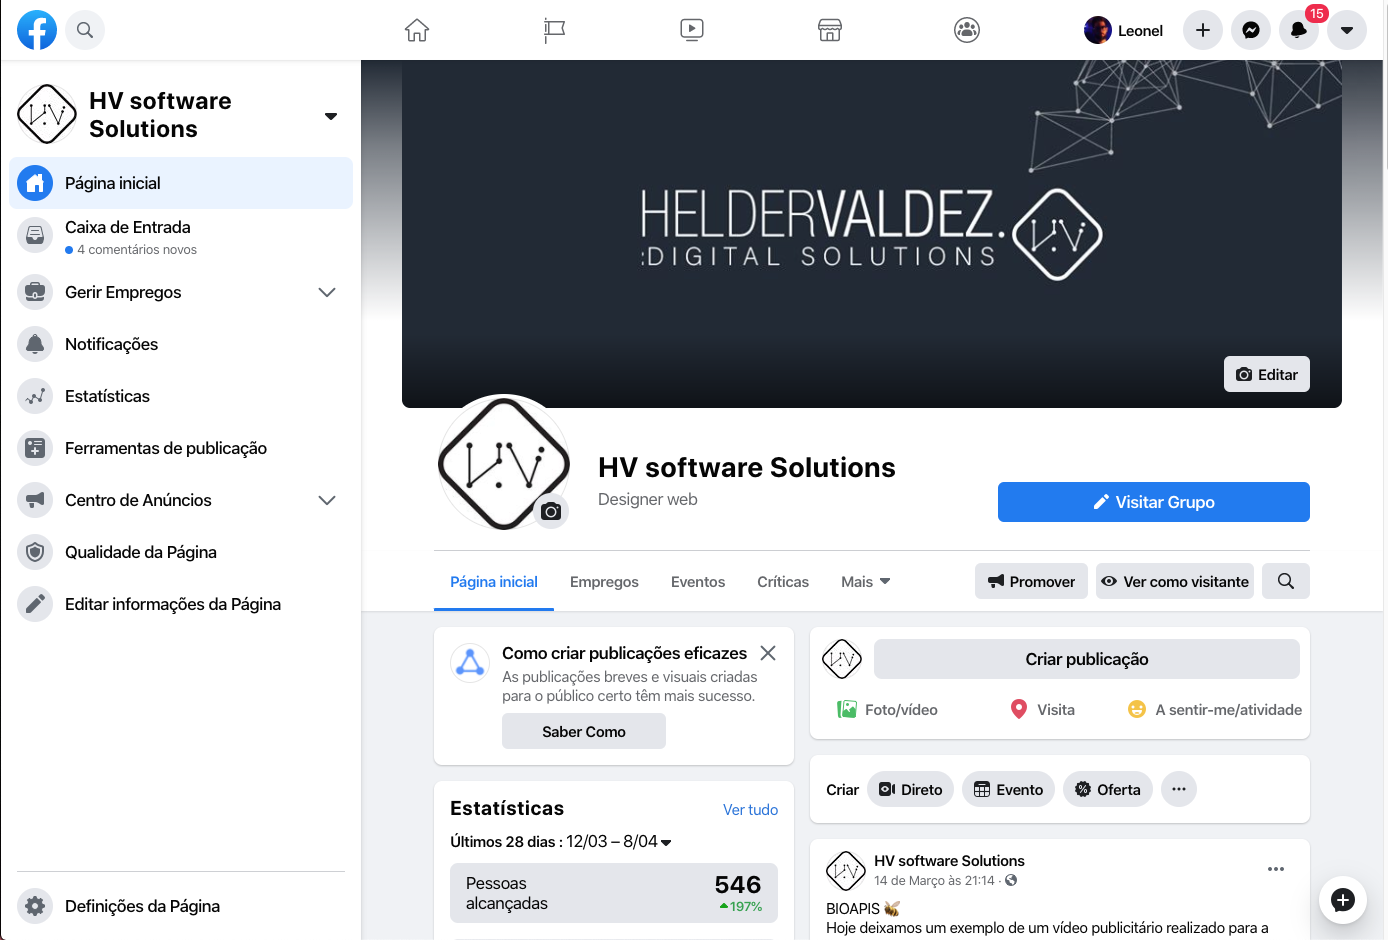Open Qualidade da Página

click(x=181, y=552)
